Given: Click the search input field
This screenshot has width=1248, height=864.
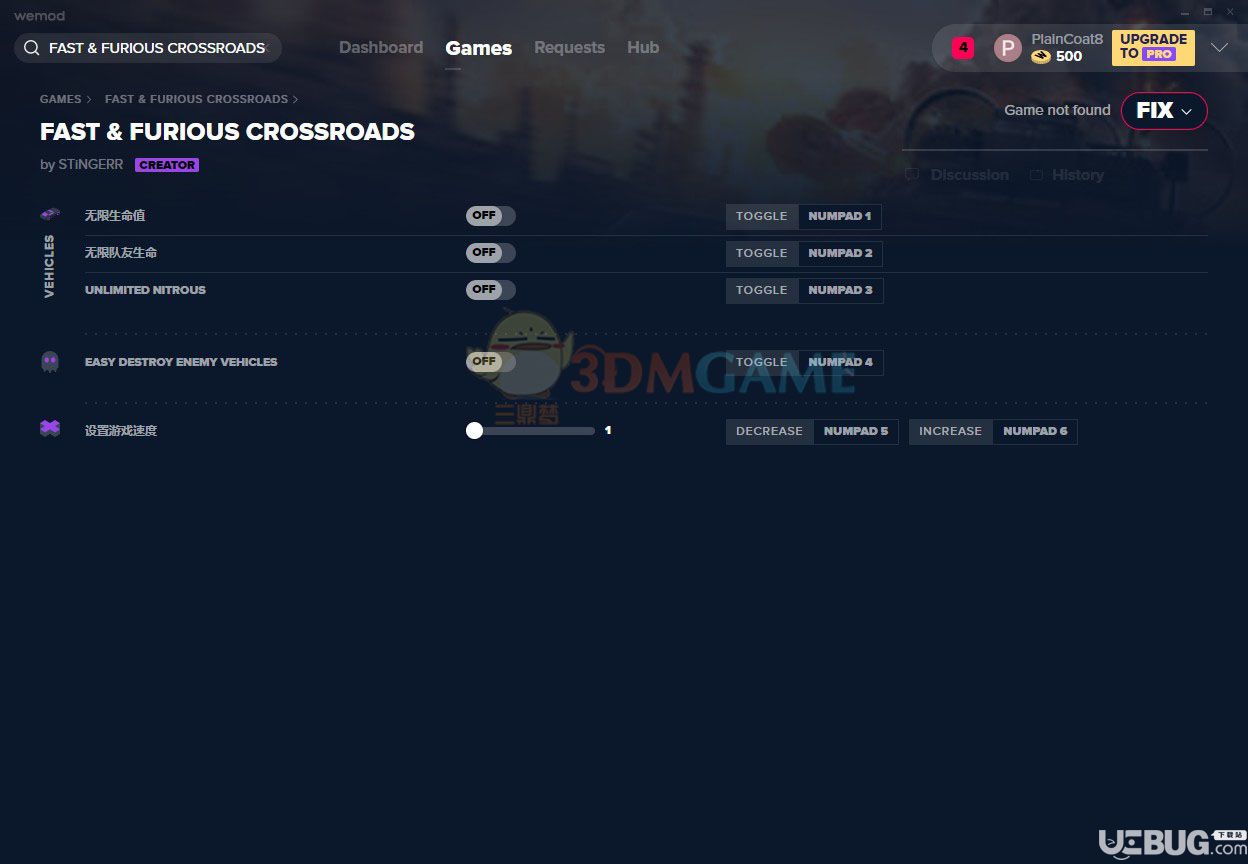Looking at the screenshot, I should pyautogui.click(x=148, y=48).
